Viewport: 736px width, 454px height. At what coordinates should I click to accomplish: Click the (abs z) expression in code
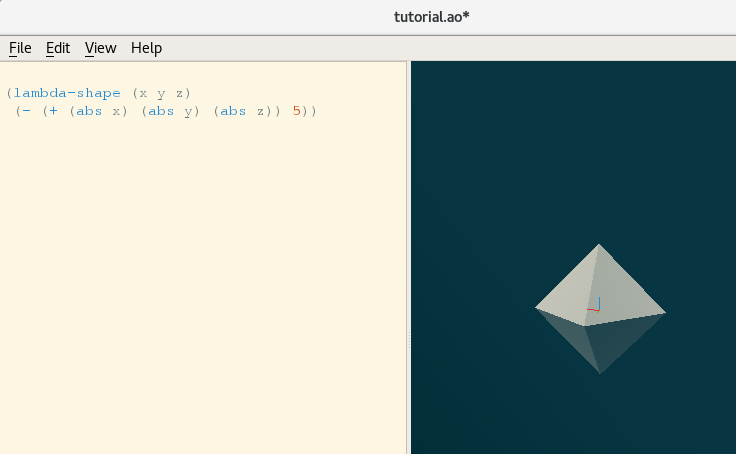pos(244,111)
